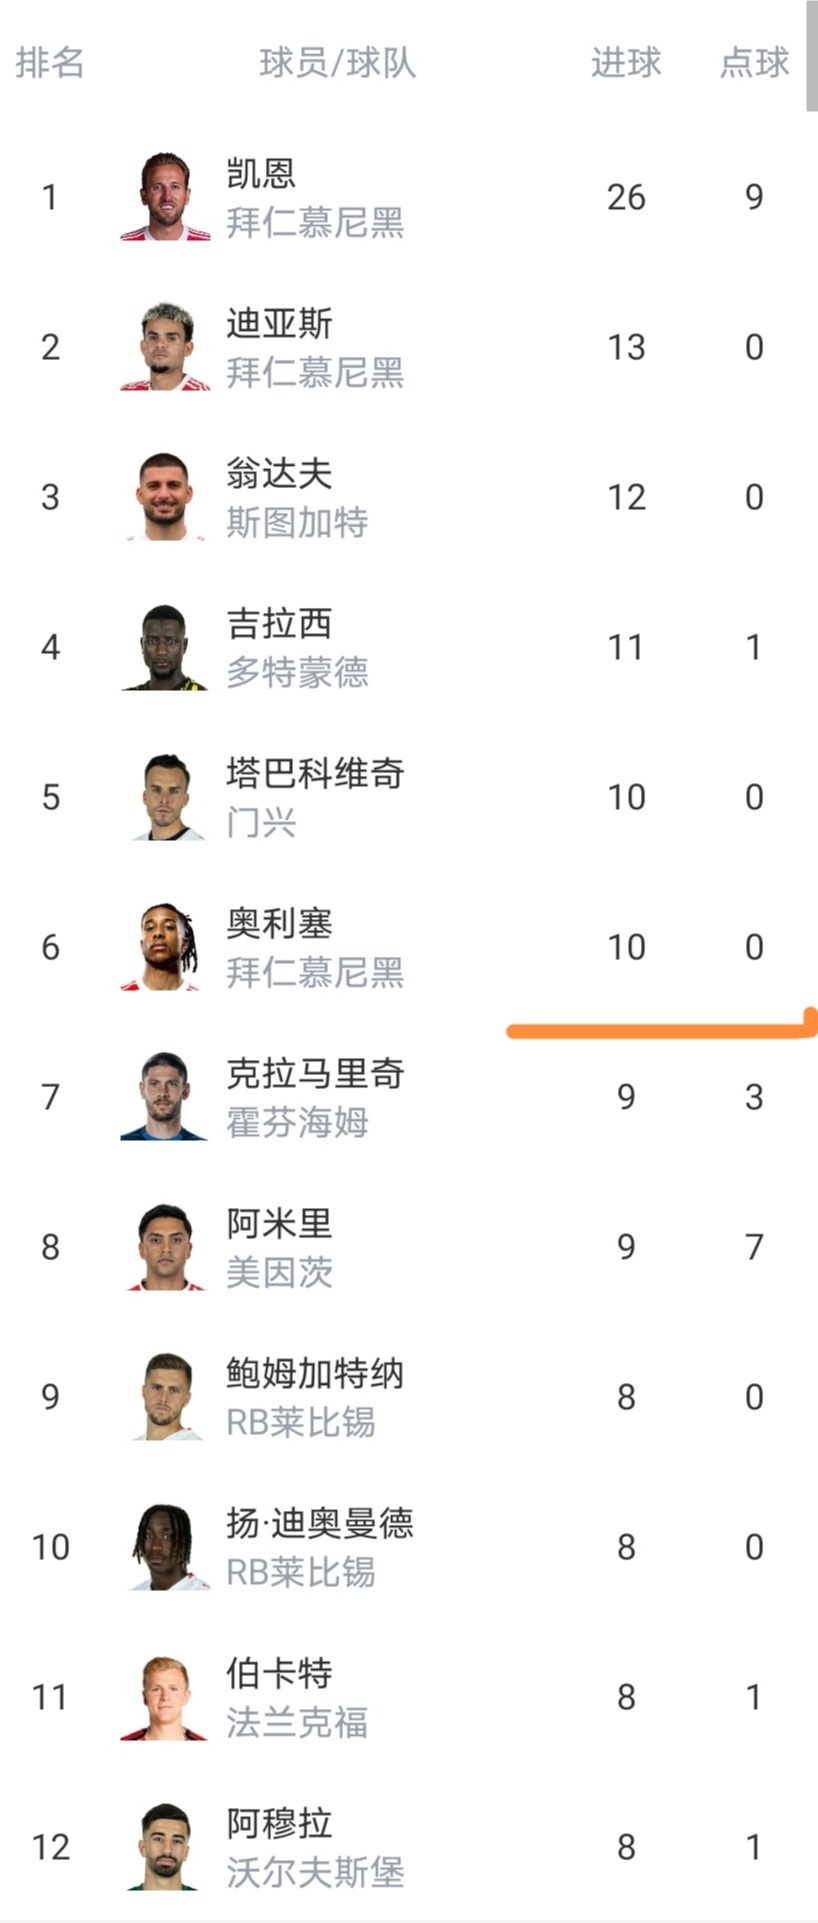Open the 扬·迪奥曼德 player name link
Image resolution: width=818 pixels, height=1923 pixels.
click(x=319, y=1523)
